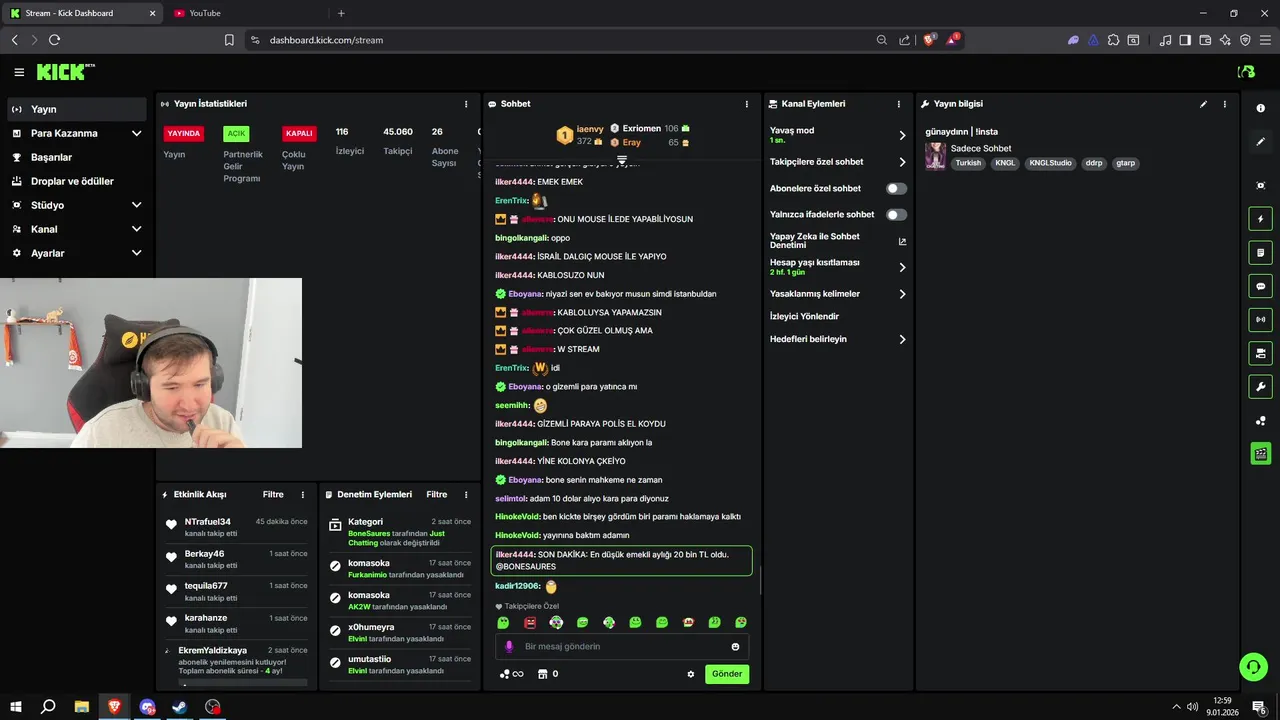The width and height of the screenshot is (1280, 720).
Task: Click the shop icon below message box
Action: (x=543, y=674)
